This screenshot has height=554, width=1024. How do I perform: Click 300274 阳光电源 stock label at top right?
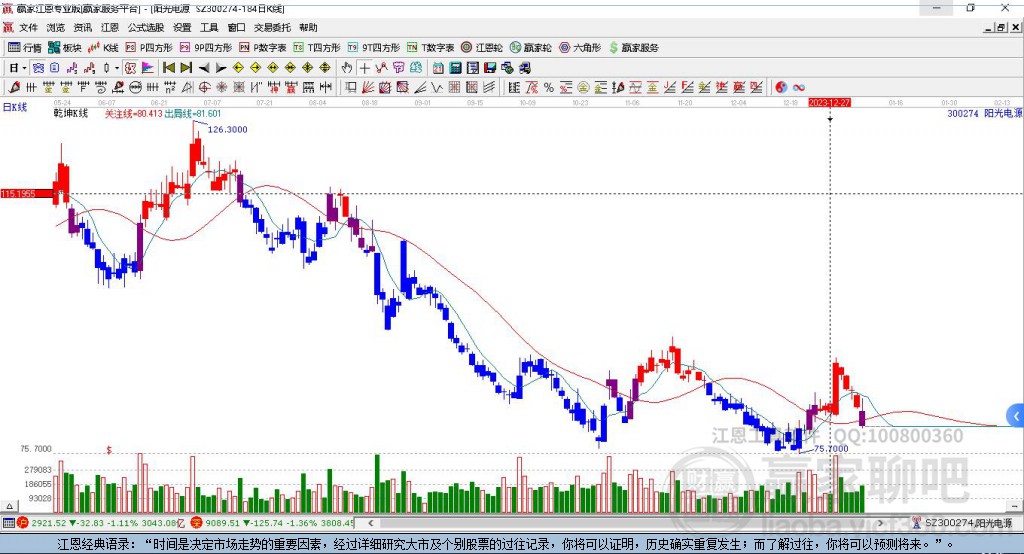[x=984, y=114]
